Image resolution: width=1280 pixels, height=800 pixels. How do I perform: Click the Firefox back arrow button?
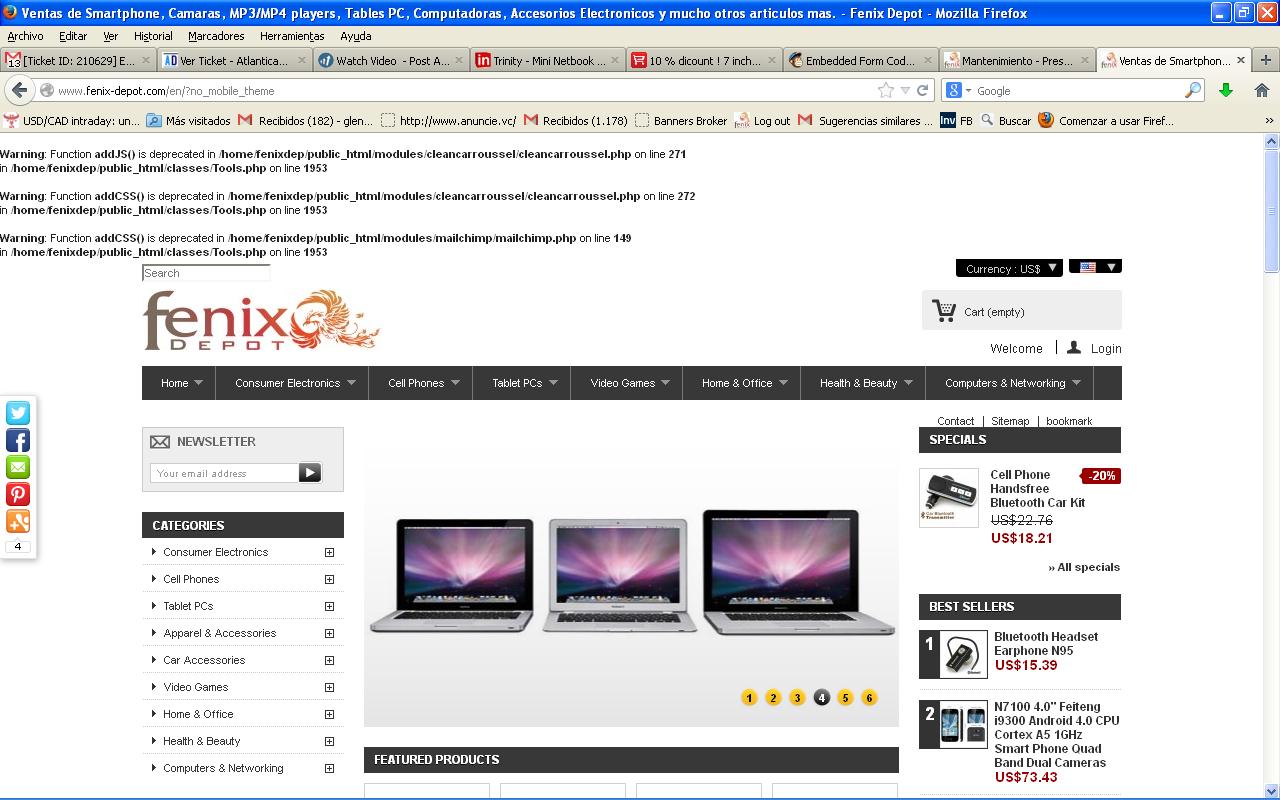coord(19,90)
